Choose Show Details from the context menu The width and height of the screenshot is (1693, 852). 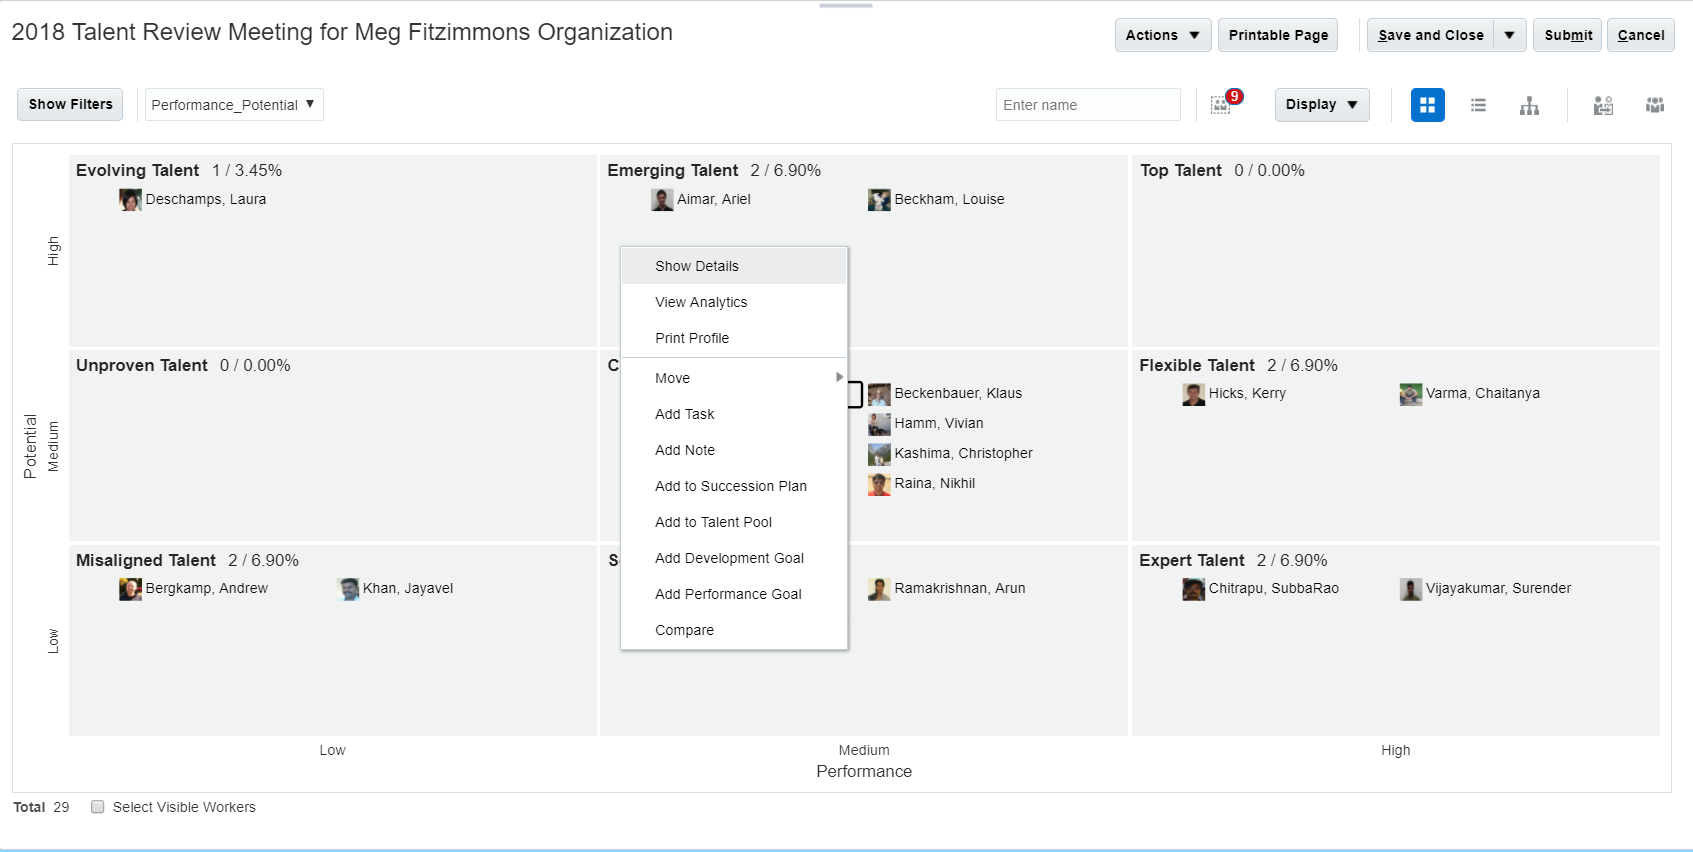(697, 266)
